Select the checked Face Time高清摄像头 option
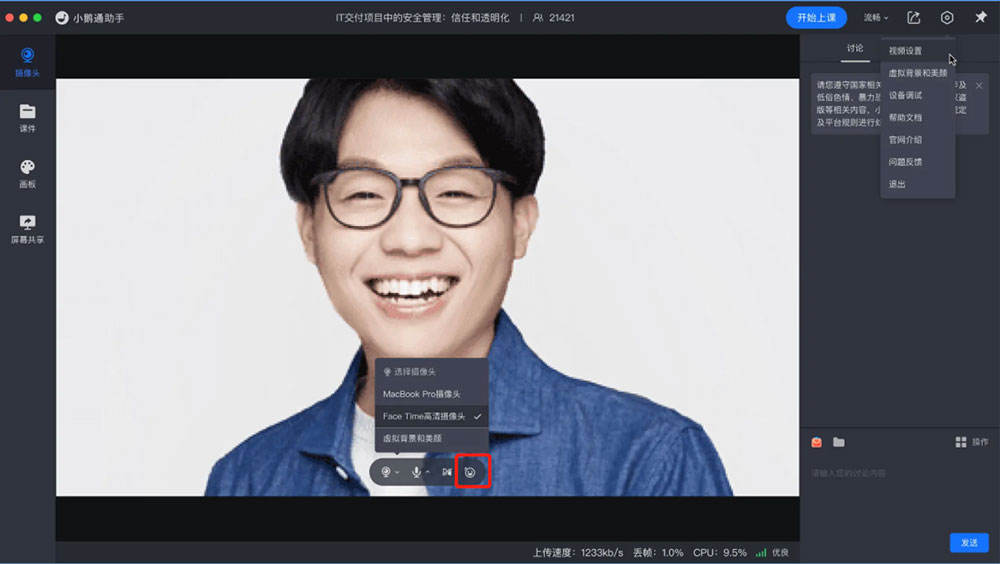Image resolution: width=1000 pixels, height=564 pixels. click(431, 416)
